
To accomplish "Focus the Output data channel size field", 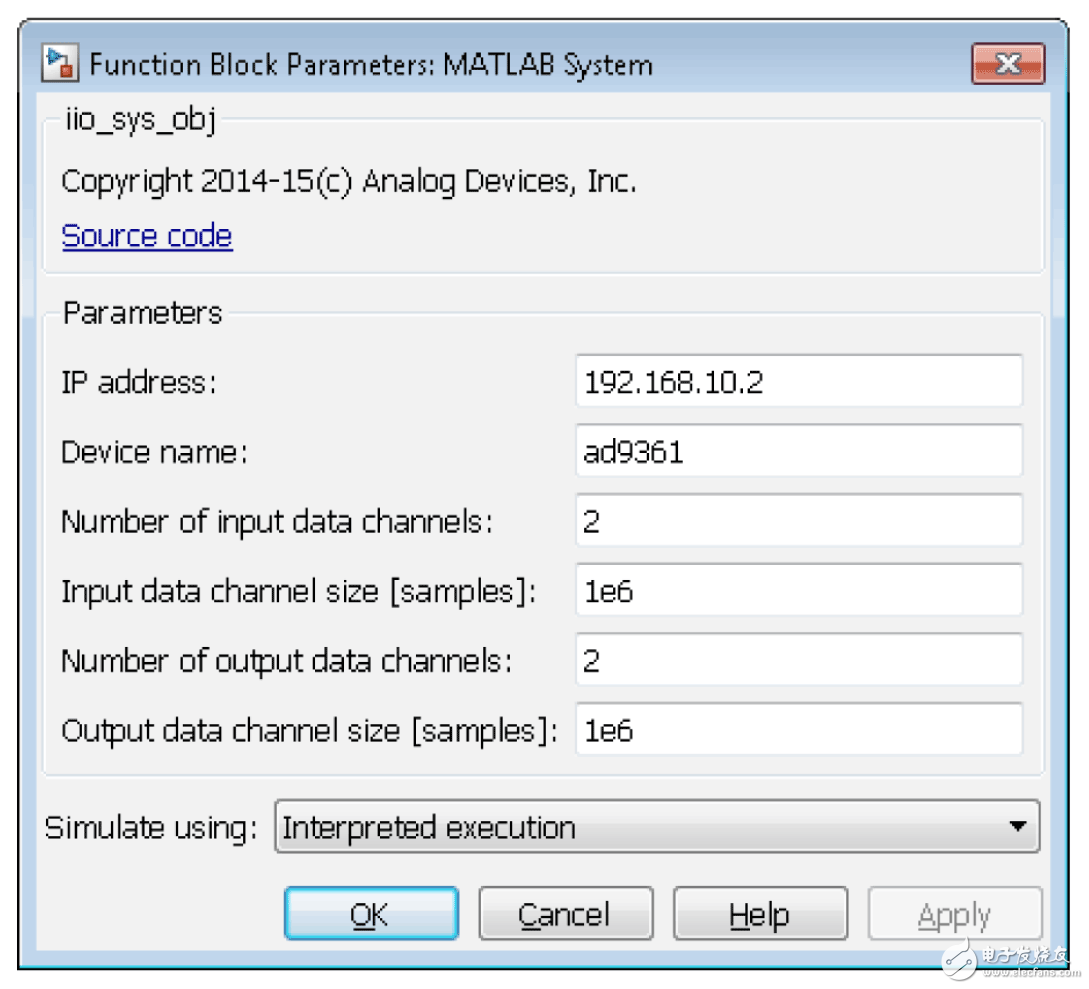I will pyautogui.click(x=798, y=731).
